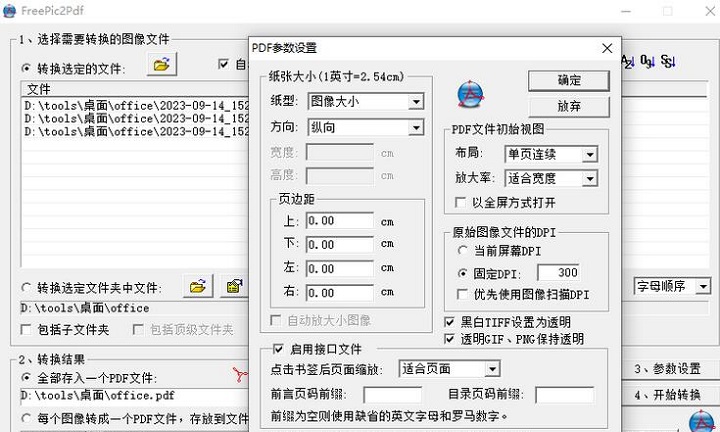Click the 放弃 cancel button
The width and height of the screenshot is (720, 432).
coord(569,107)
